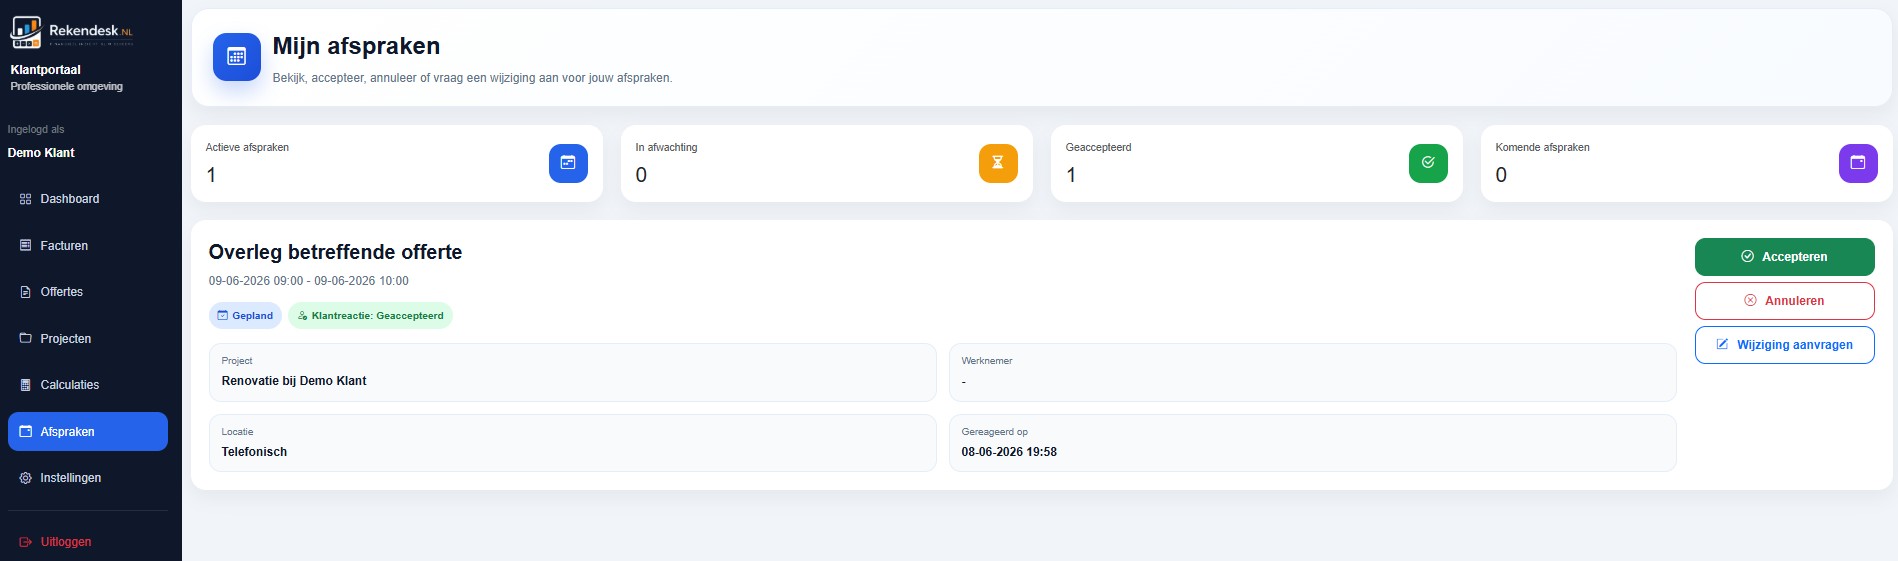Click the Komende afspraken stat card
Screen dimensions: 1898x561
tap(1687, 163)
